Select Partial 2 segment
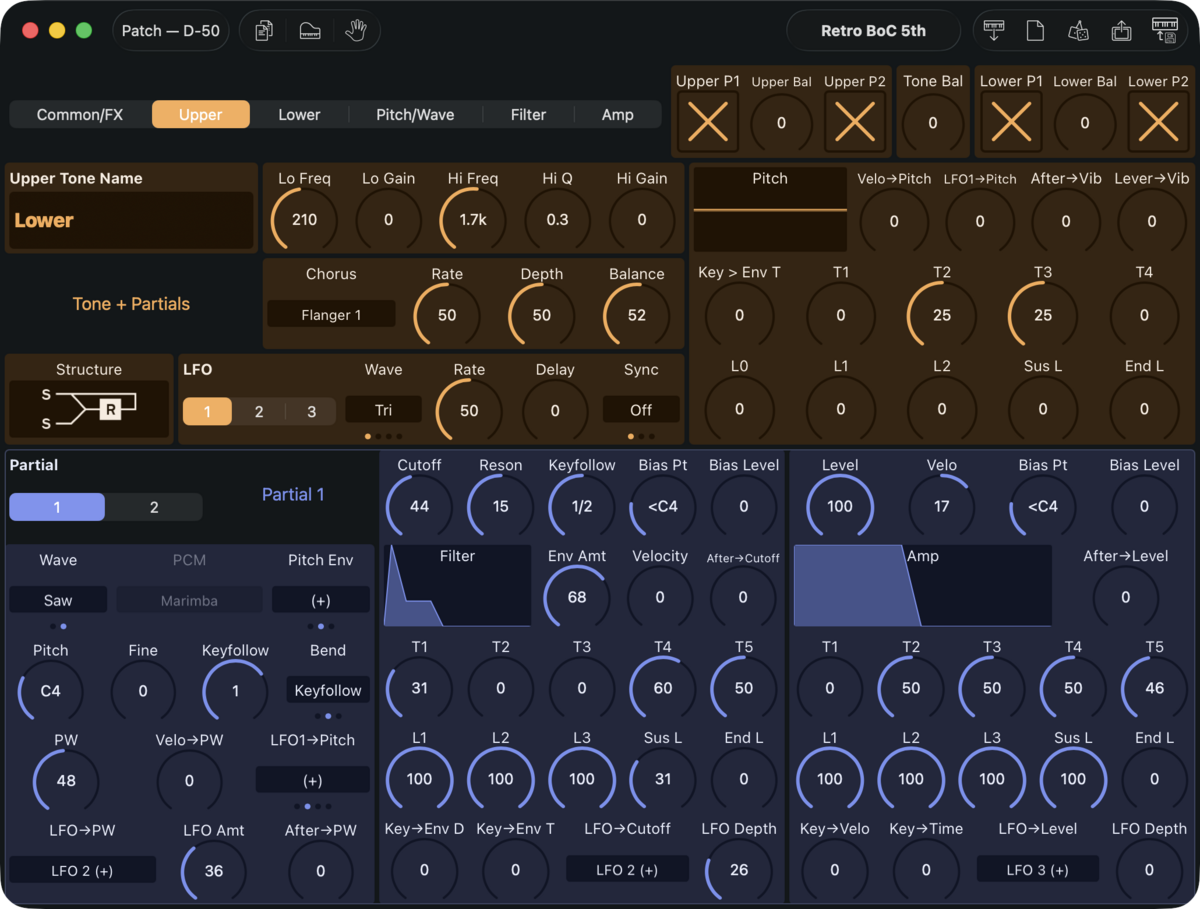Screen dimensions: 1200x909 coord(154,507)
